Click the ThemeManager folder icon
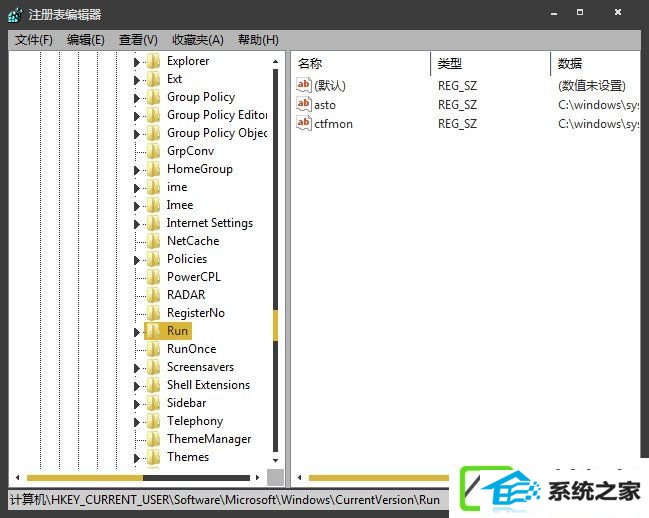The height and width of the screenshot is (518, 649). 154,439
